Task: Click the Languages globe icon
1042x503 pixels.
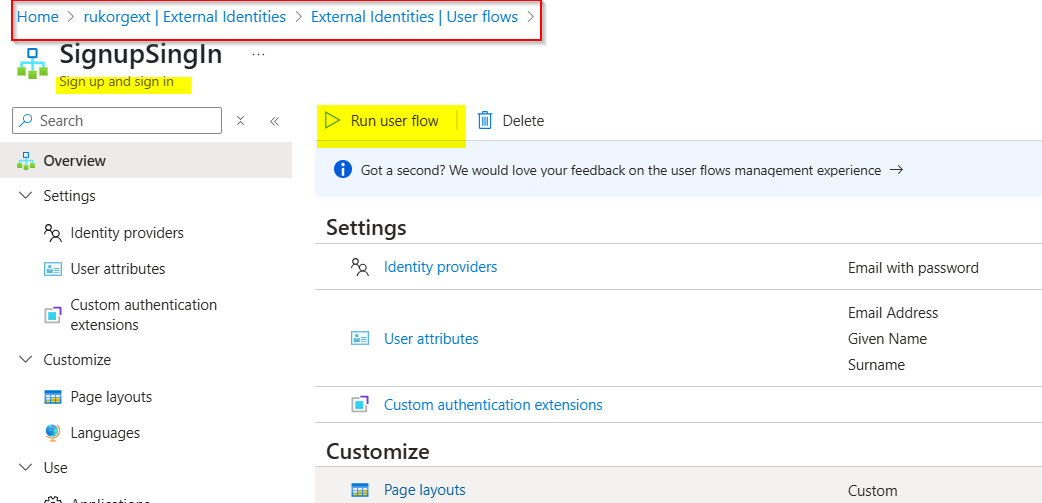Action: [52, 433]
